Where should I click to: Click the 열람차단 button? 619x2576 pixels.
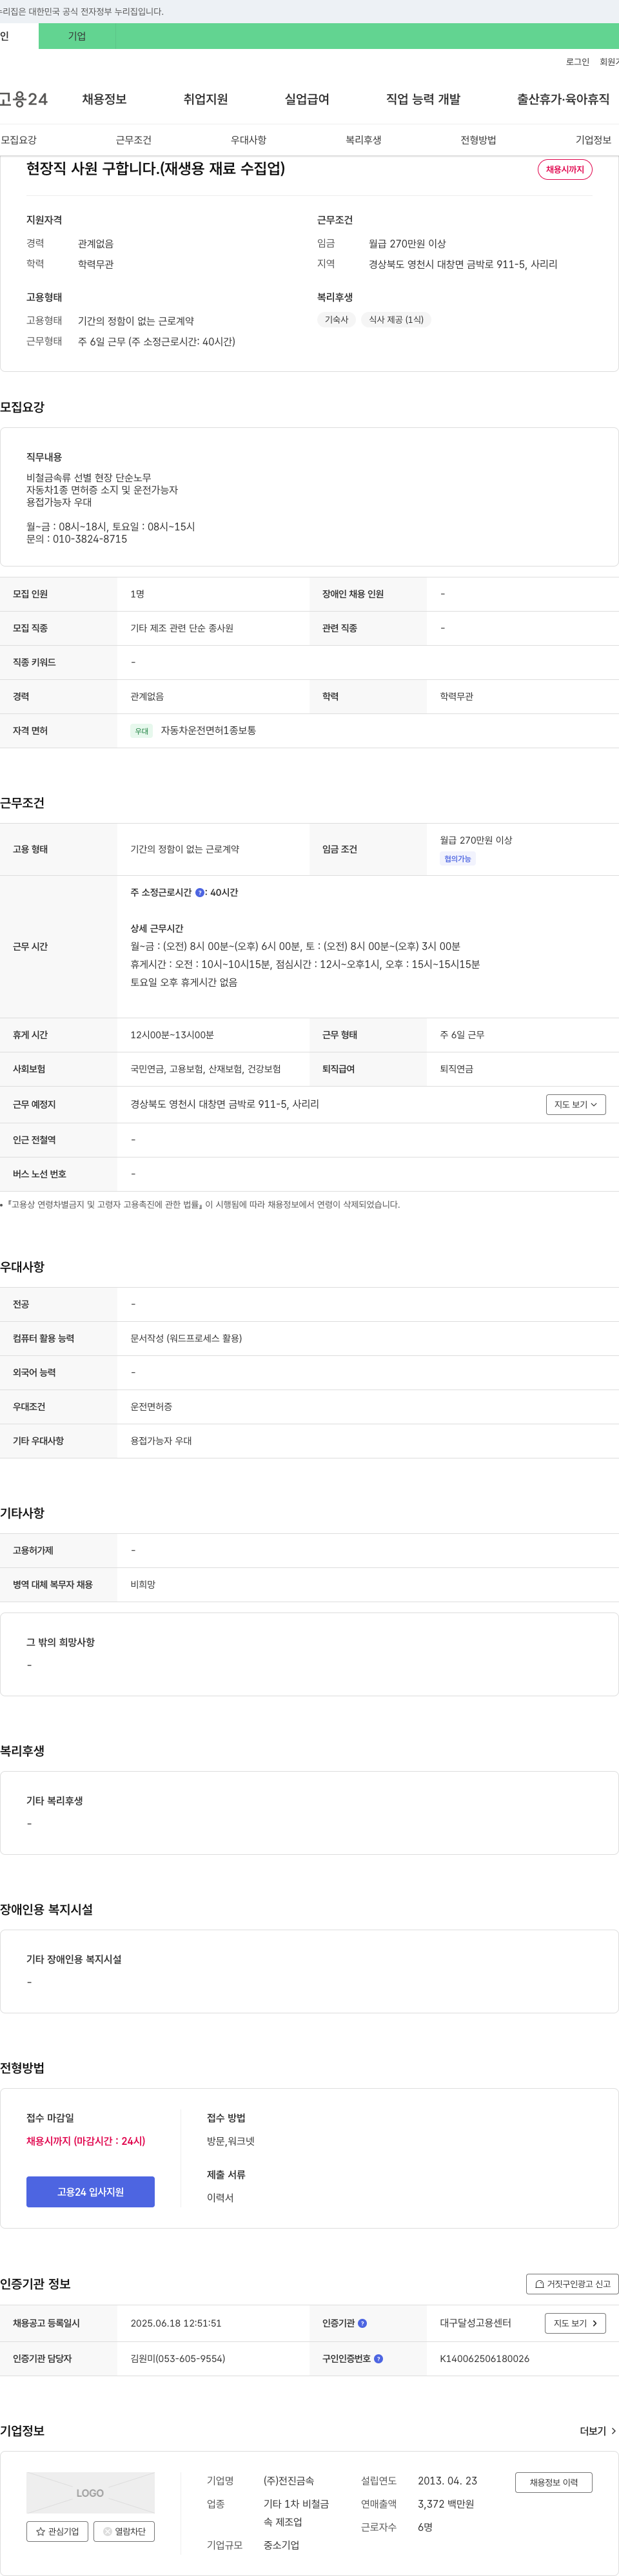pyautogui.click(x=124, y=2531)
